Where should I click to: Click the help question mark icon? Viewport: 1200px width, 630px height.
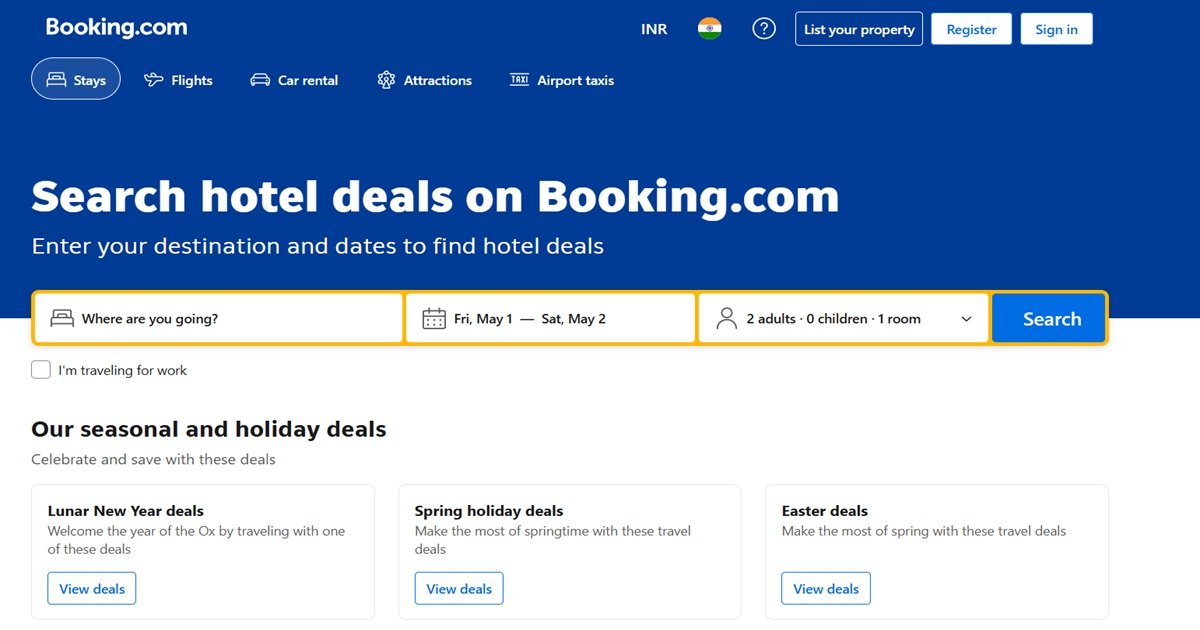click(x=764, y=29)
